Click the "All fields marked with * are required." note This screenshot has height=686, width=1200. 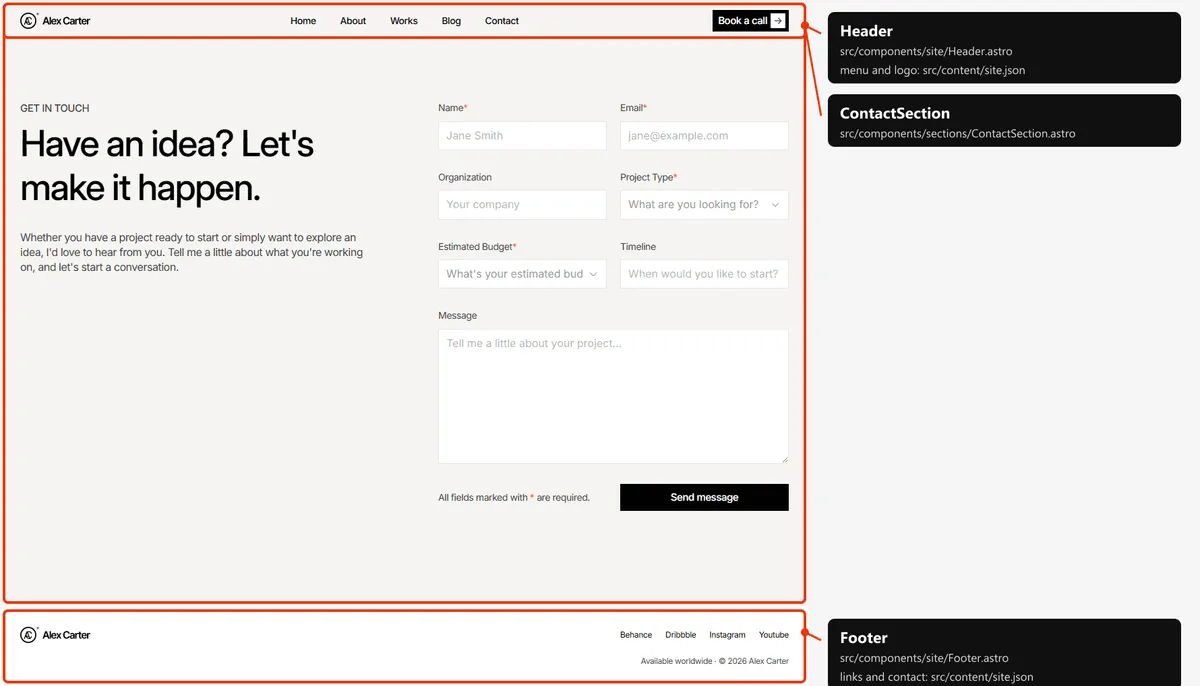[x=514, y=497]
